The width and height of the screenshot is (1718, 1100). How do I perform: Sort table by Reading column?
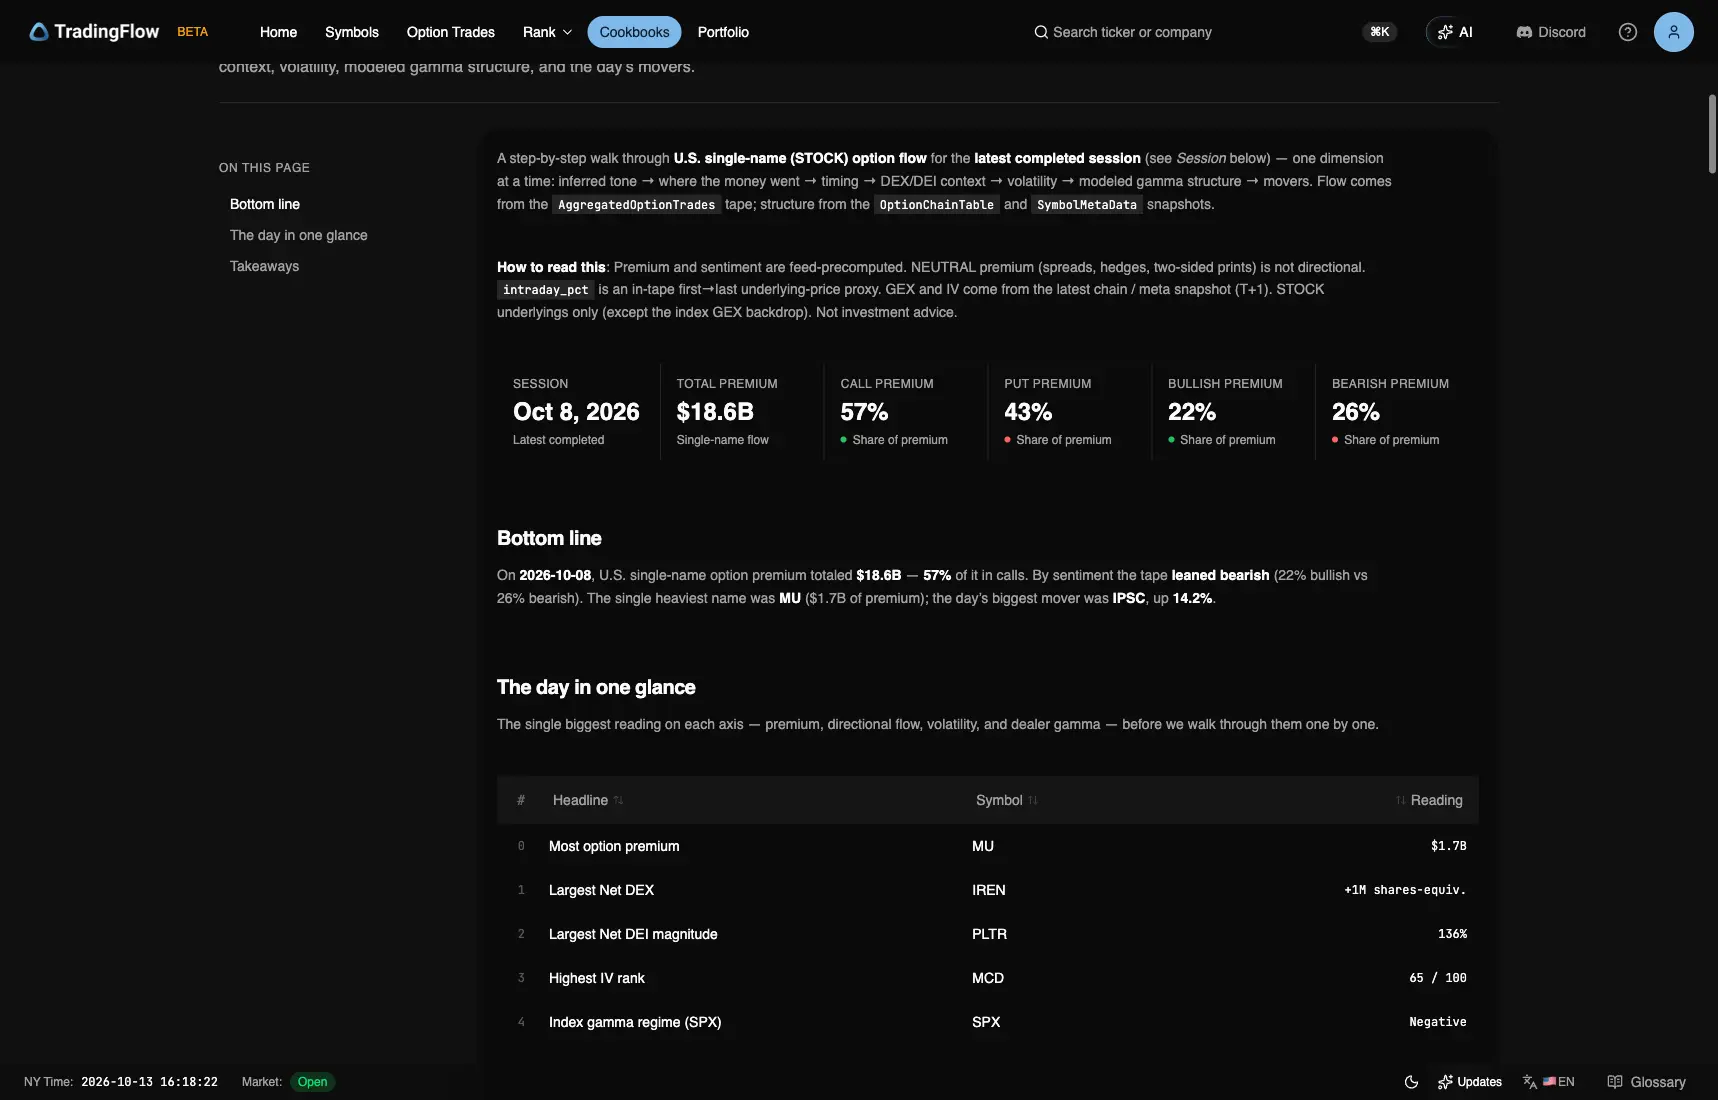coord(1429,800)
